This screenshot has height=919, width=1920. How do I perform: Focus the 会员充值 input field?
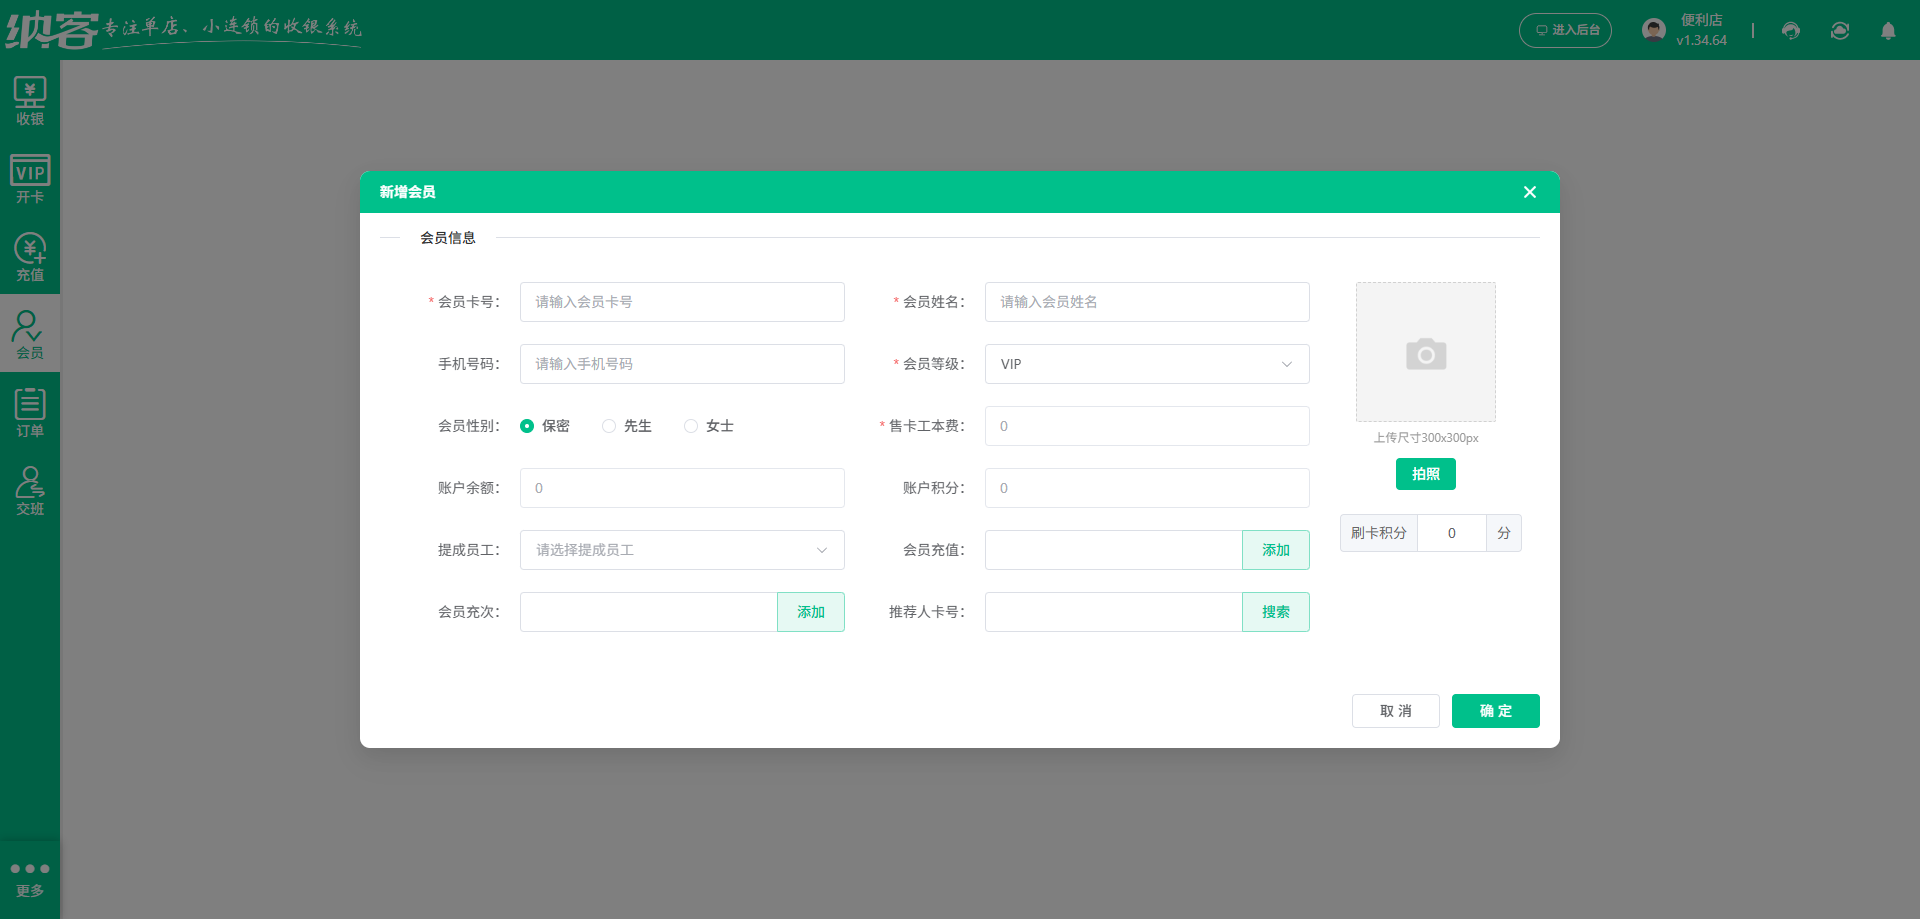(x=1114, y=550)
